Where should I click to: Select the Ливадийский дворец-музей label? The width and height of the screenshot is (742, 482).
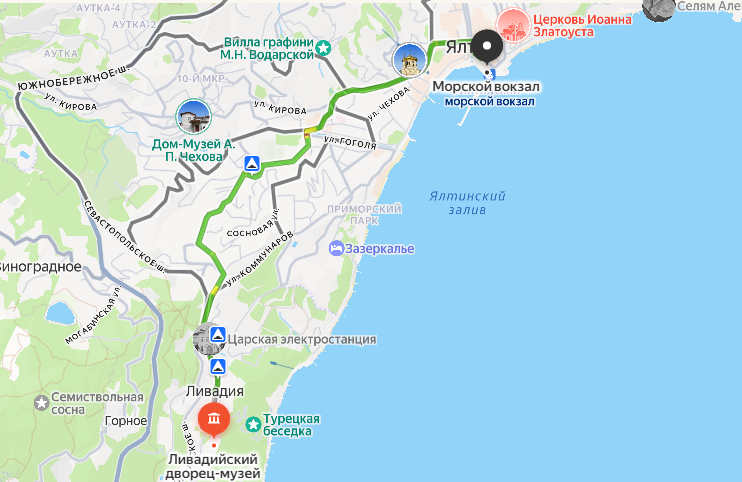213,466
